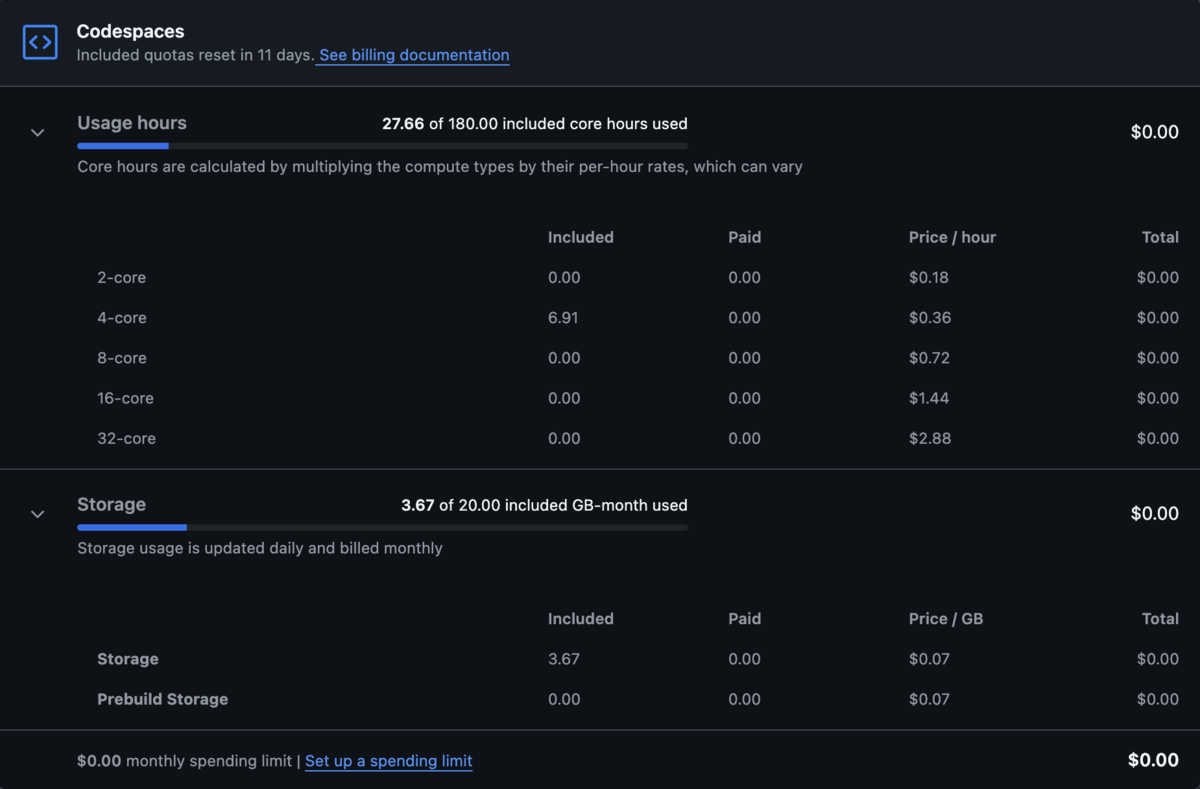Screen dimensions: 1200x789
Task: Select the 16-core row label
Action: pyautogui.click(x=125, y=398)
